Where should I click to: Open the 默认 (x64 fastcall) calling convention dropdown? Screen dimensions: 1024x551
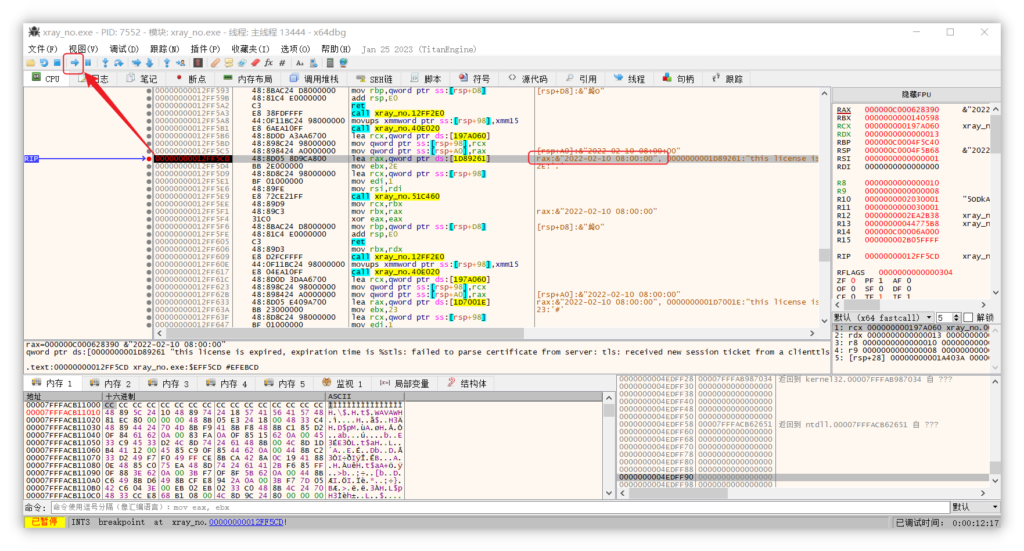(x=883, y=317)
